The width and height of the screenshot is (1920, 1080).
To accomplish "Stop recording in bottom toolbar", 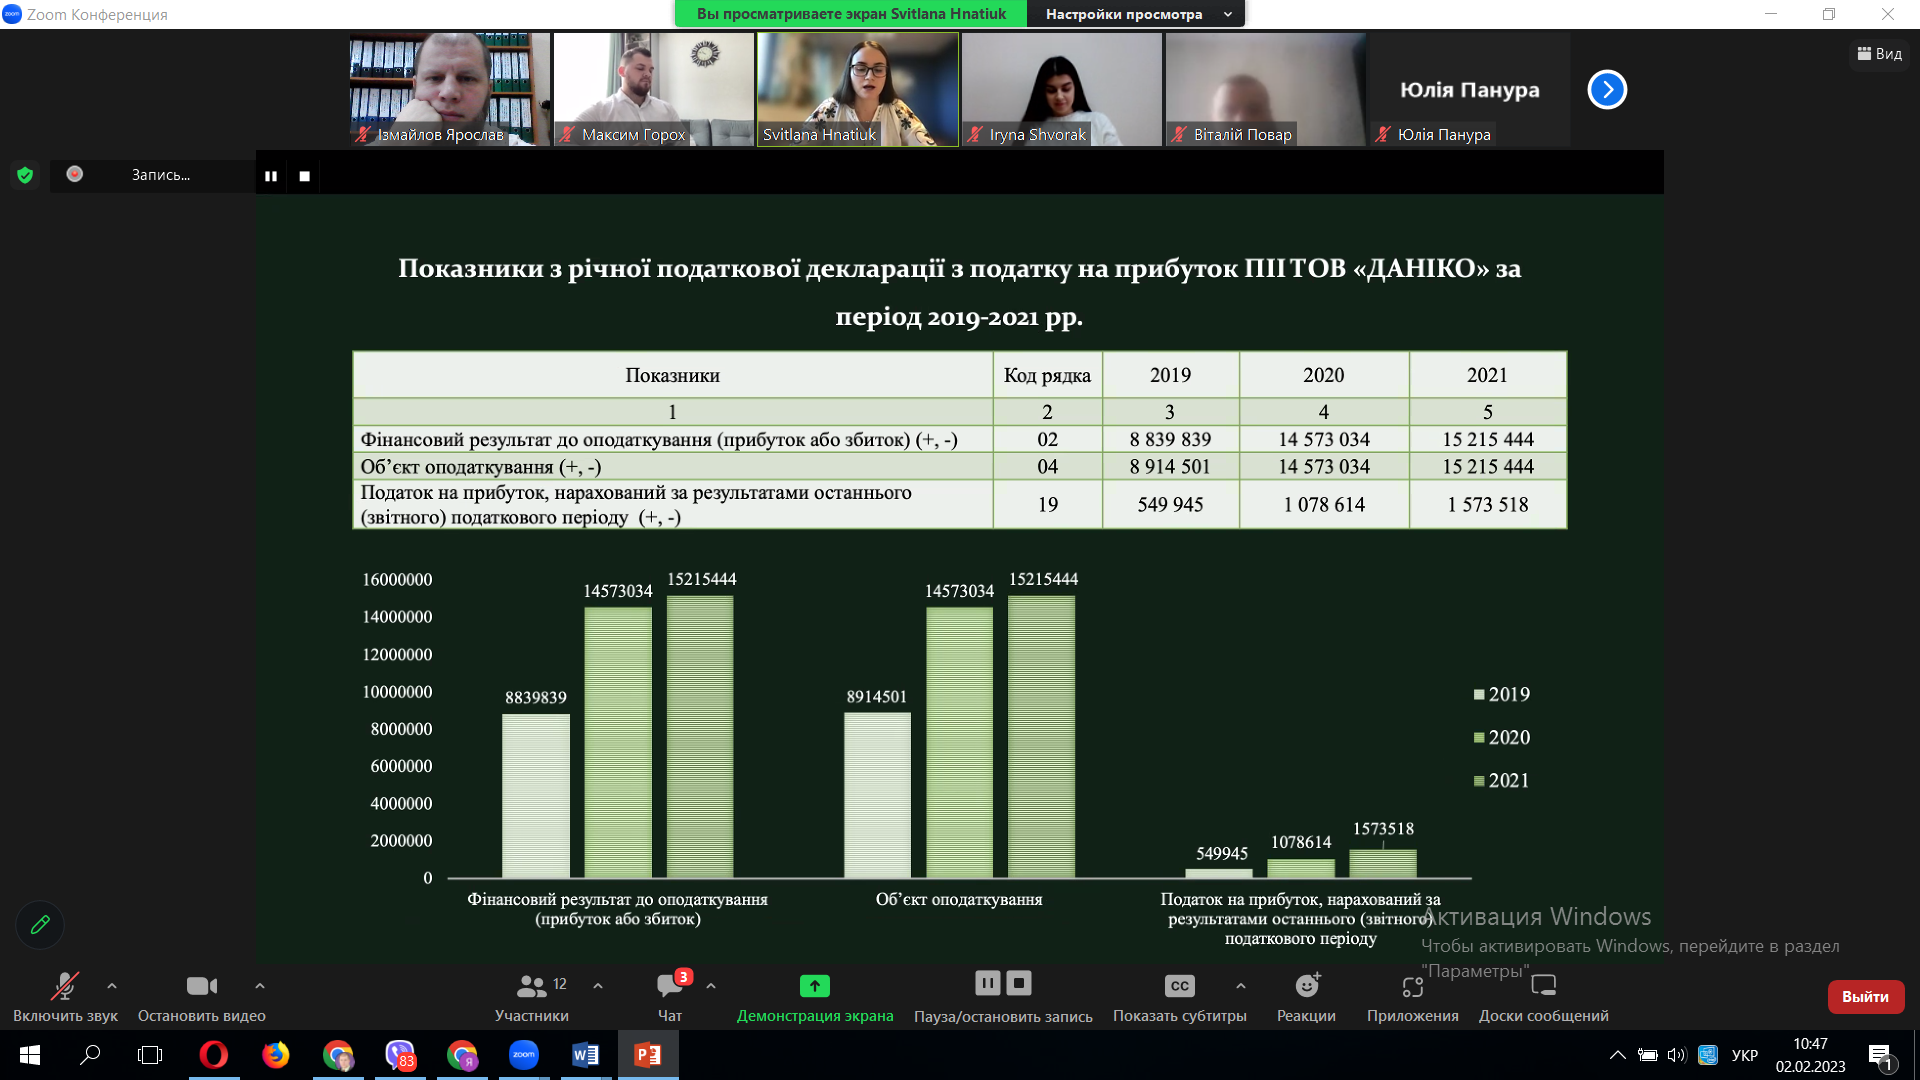I will 1019,983.
